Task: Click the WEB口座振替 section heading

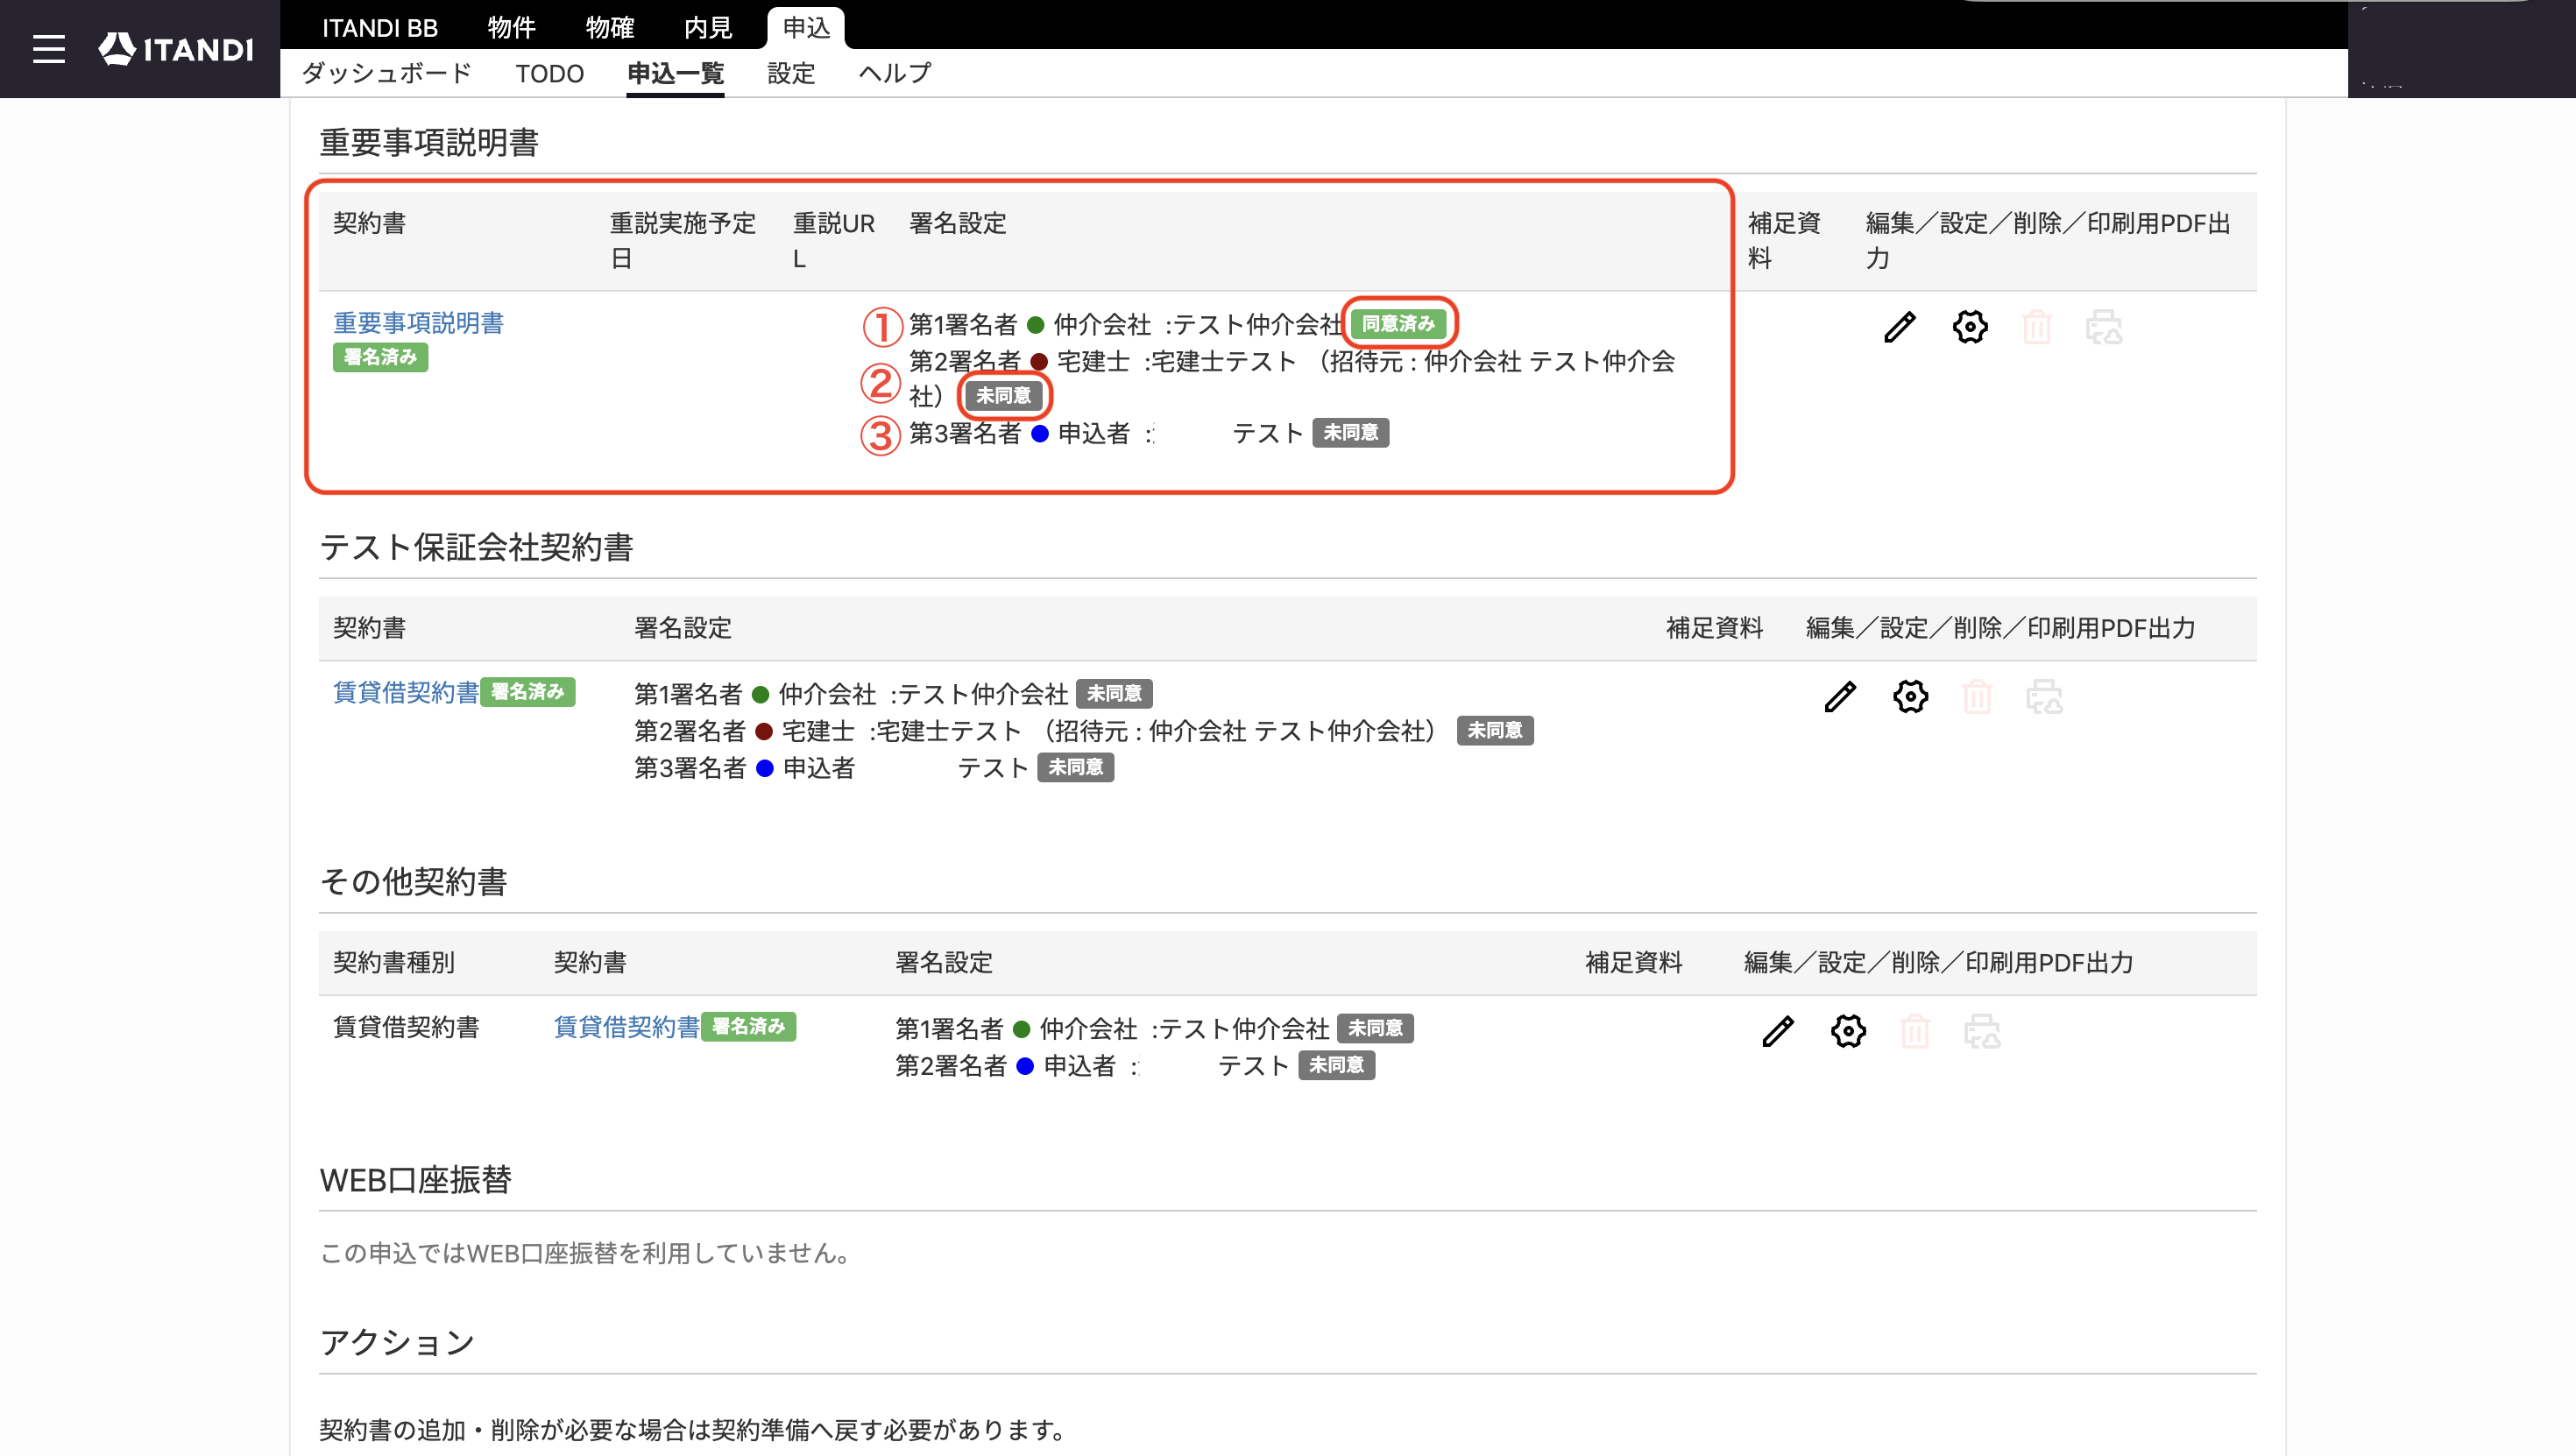Action: [416, 1181]
